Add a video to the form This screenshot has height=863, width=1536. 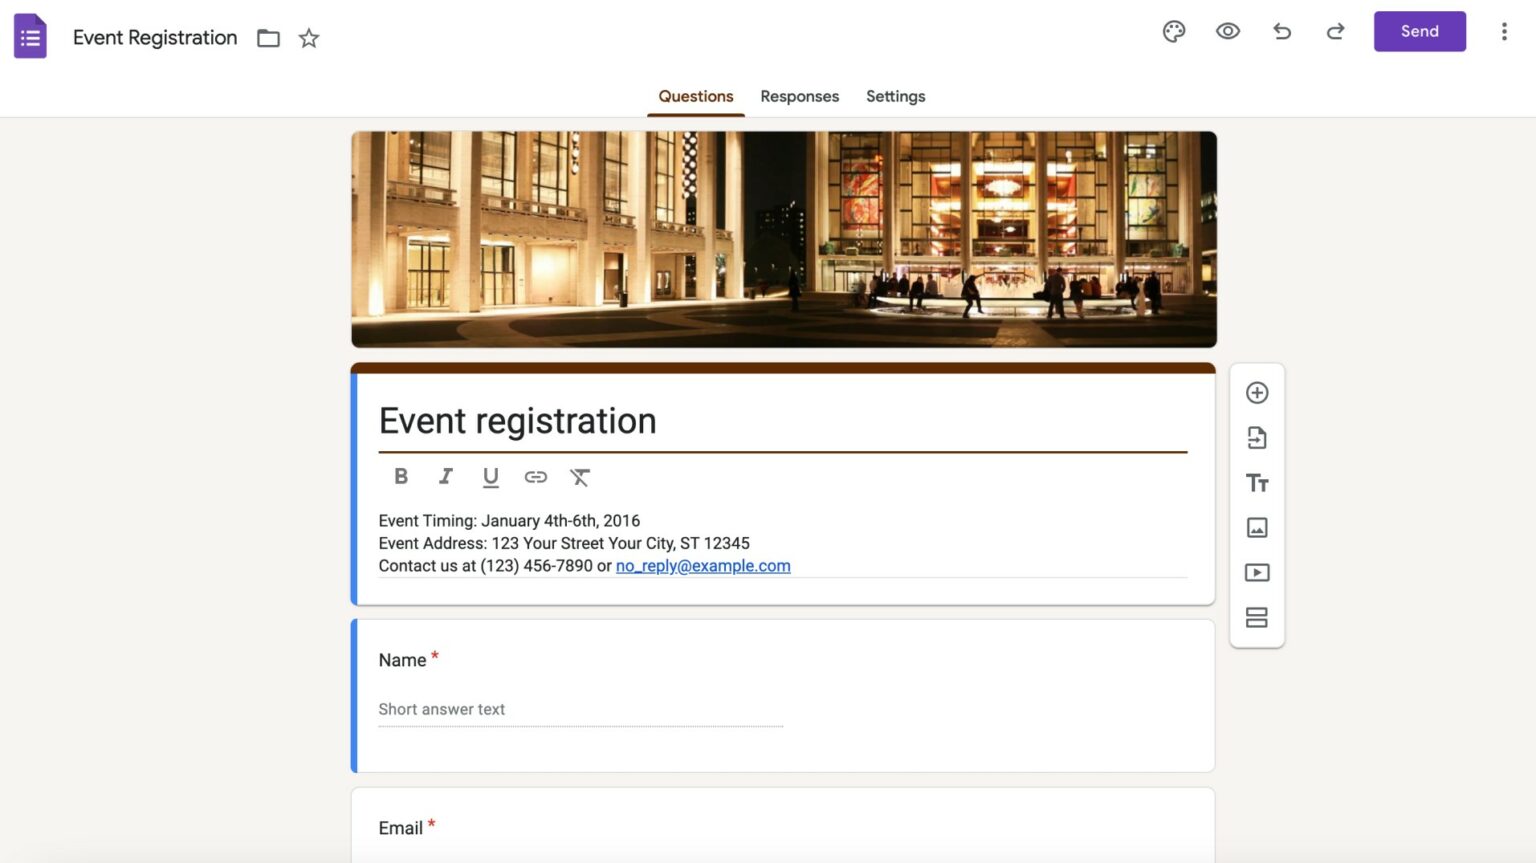tap(1257, 572)
